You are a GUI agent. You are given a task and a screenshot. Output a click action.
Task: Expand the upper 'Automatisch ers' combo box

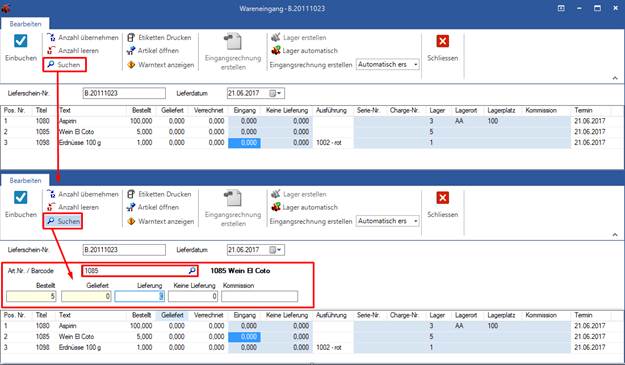416,65
